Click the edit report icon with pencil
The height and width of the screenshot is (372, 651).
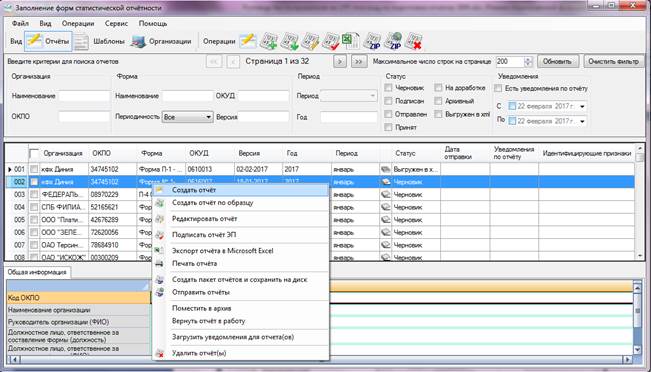[x=310, y=41]
